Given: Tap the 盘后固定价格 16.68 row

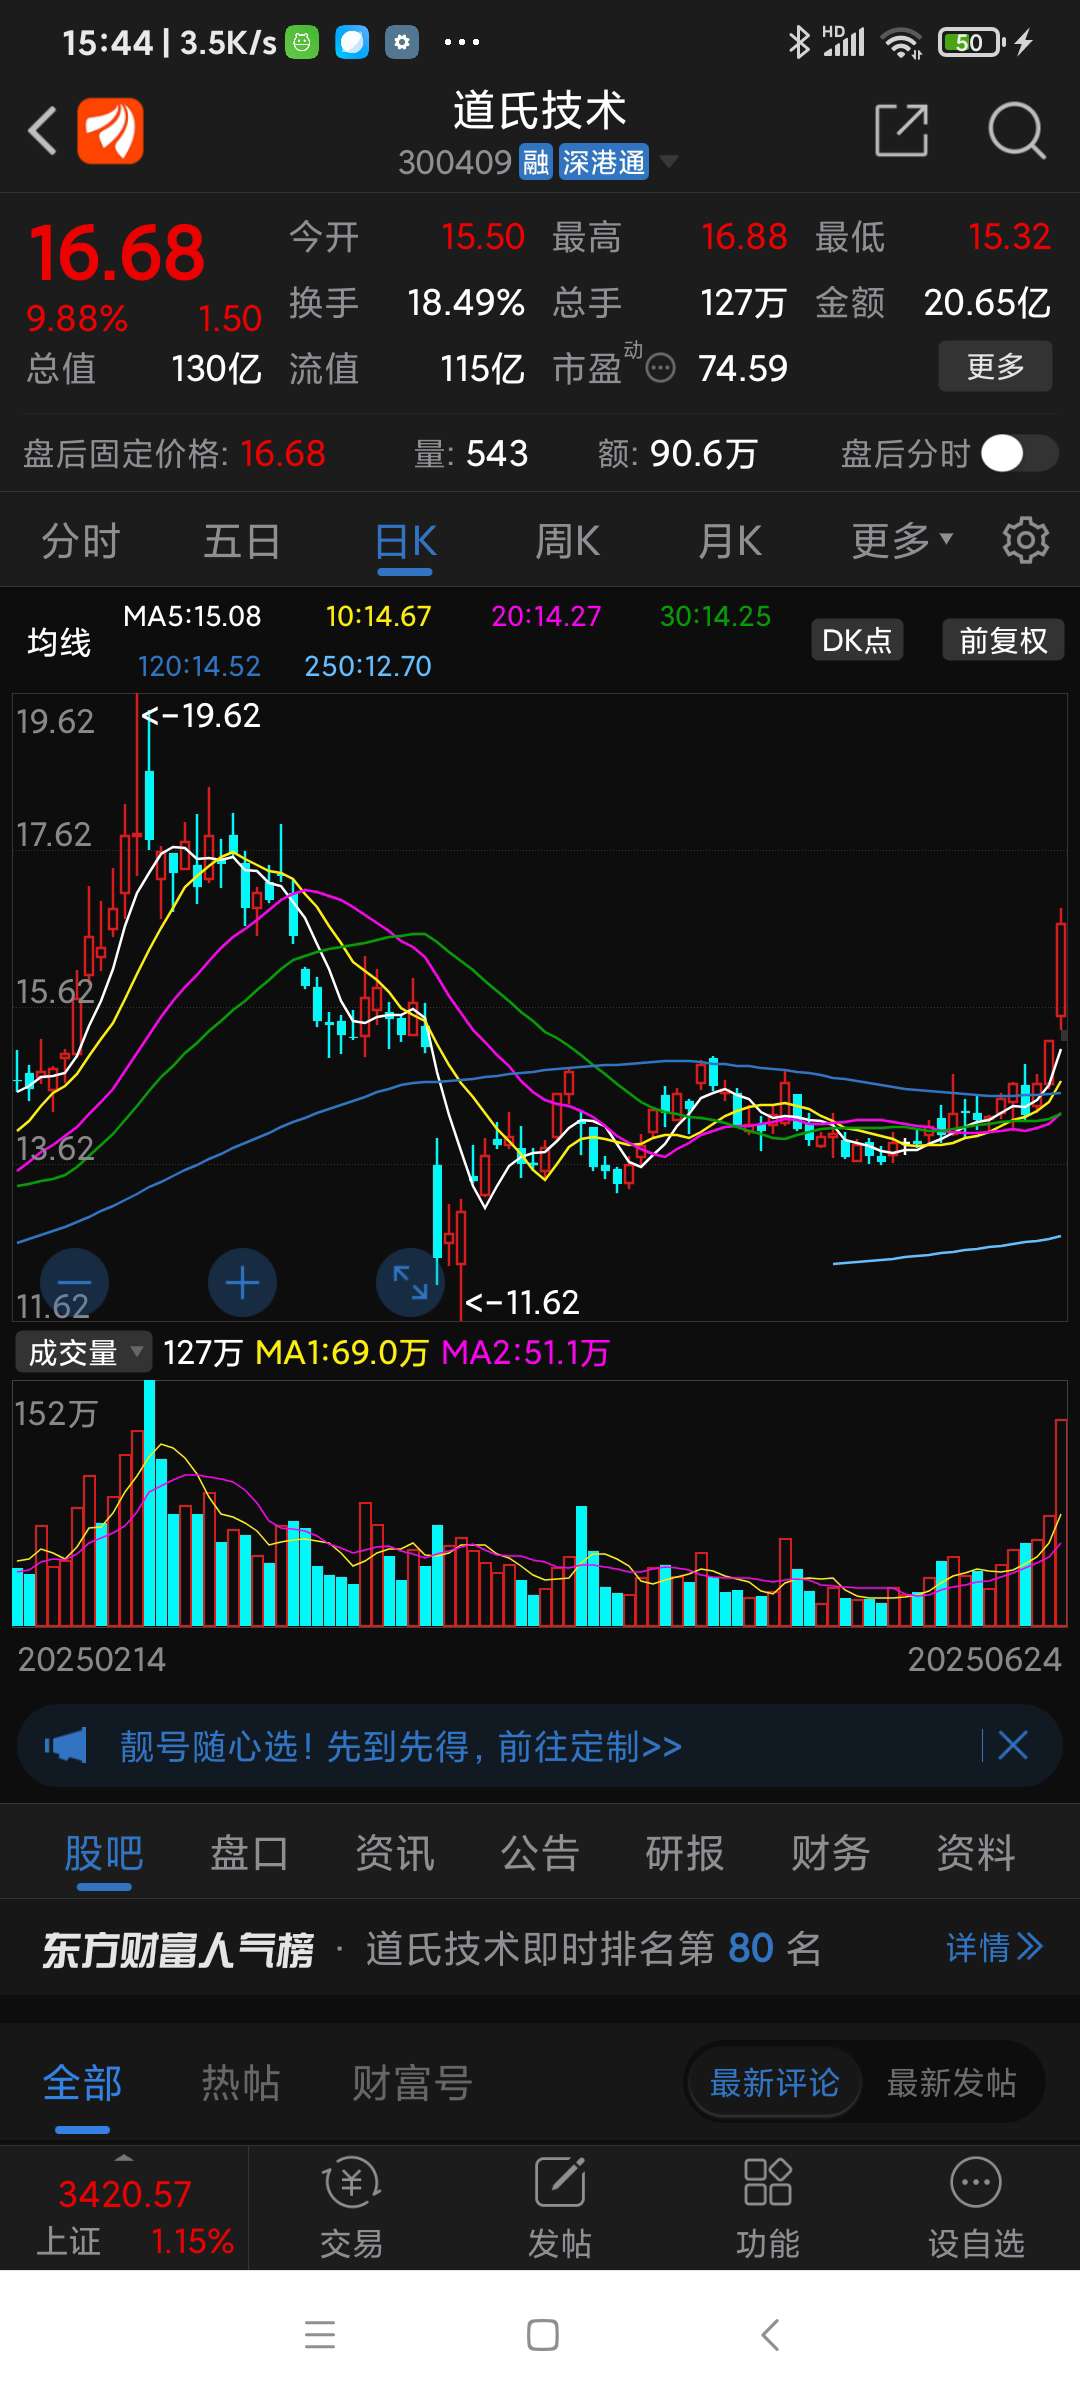Looking at the screenshot, I should click(175, 453).
